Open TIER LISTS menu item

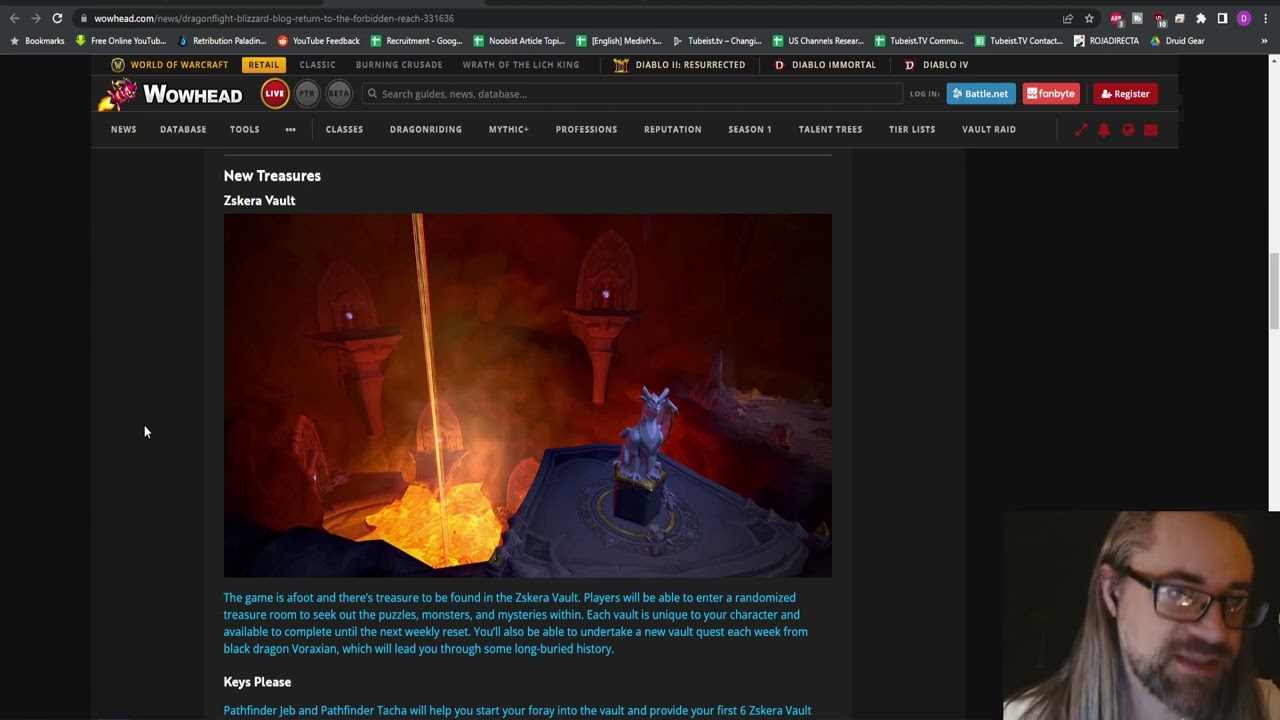pos(912,129)
